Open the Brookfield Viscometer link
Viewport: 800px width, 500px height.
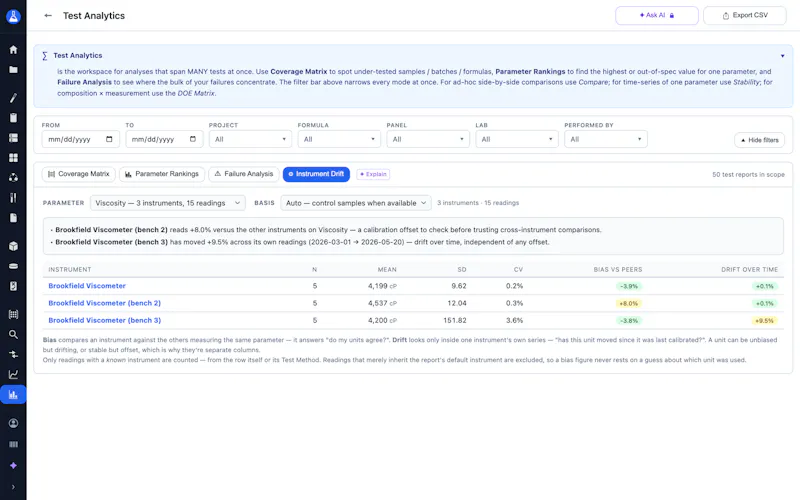(x=87, y=286)
